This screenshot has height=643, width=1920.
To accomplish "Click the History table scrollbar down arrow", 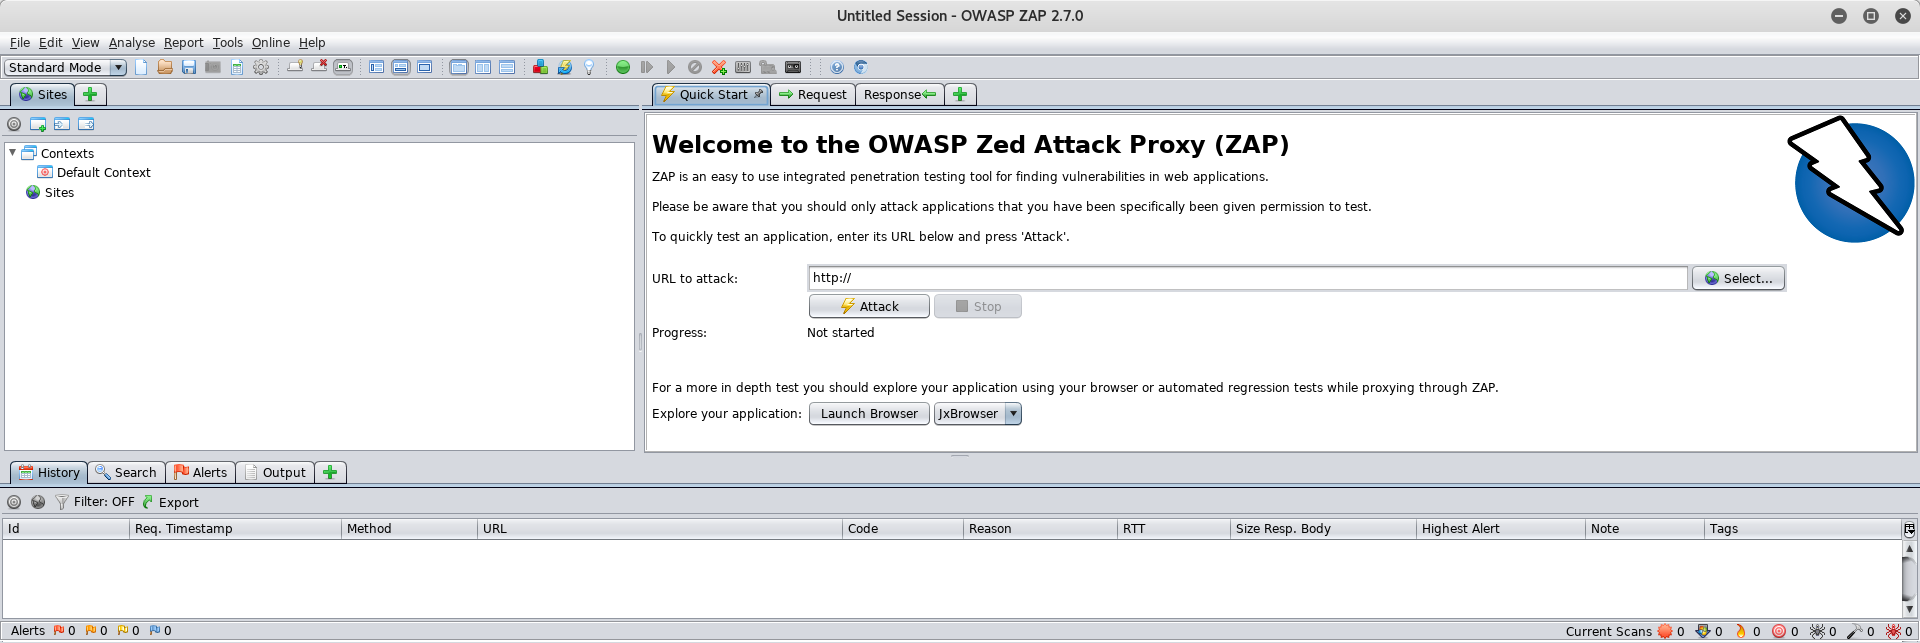I will click(x=1909, y=609).
